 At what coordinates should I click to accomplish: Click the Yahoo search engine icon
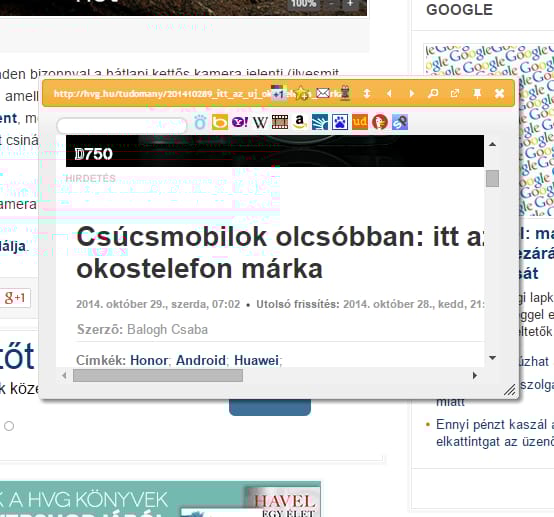240,122
